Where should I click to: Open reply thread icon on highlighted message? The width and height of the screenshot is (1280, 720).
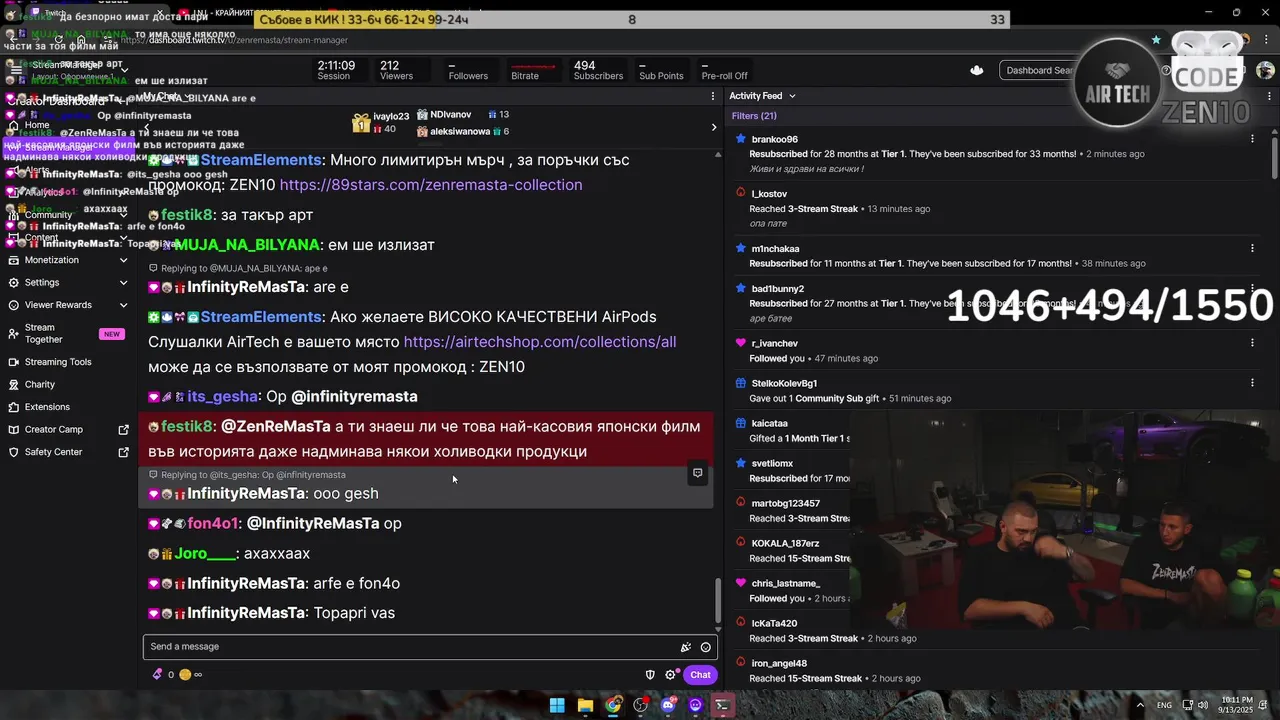(x=698, y=473)
